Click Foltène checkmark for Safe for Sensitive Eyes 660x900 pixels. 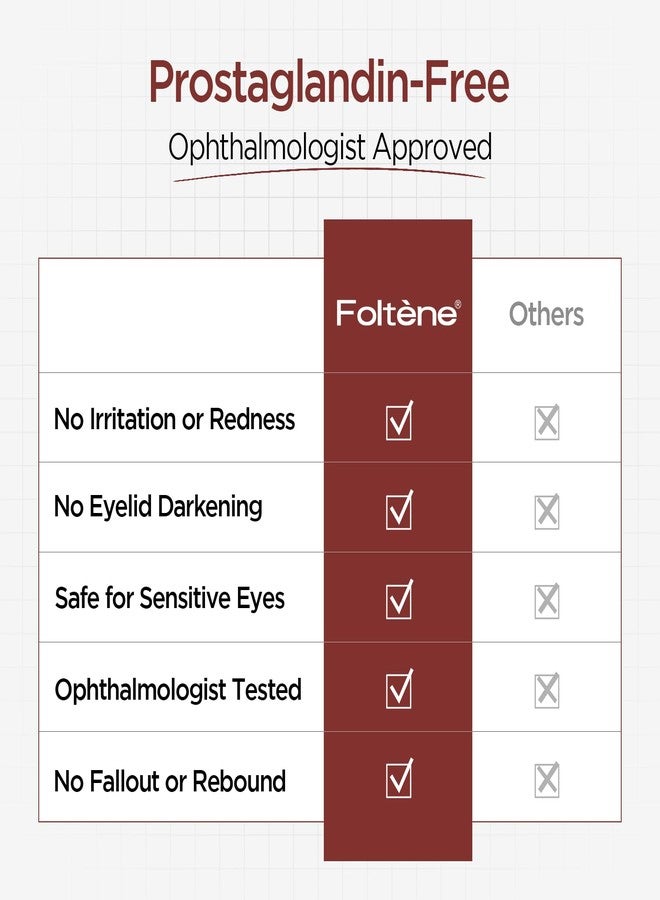pyautogui.click(x=399, y=599)
